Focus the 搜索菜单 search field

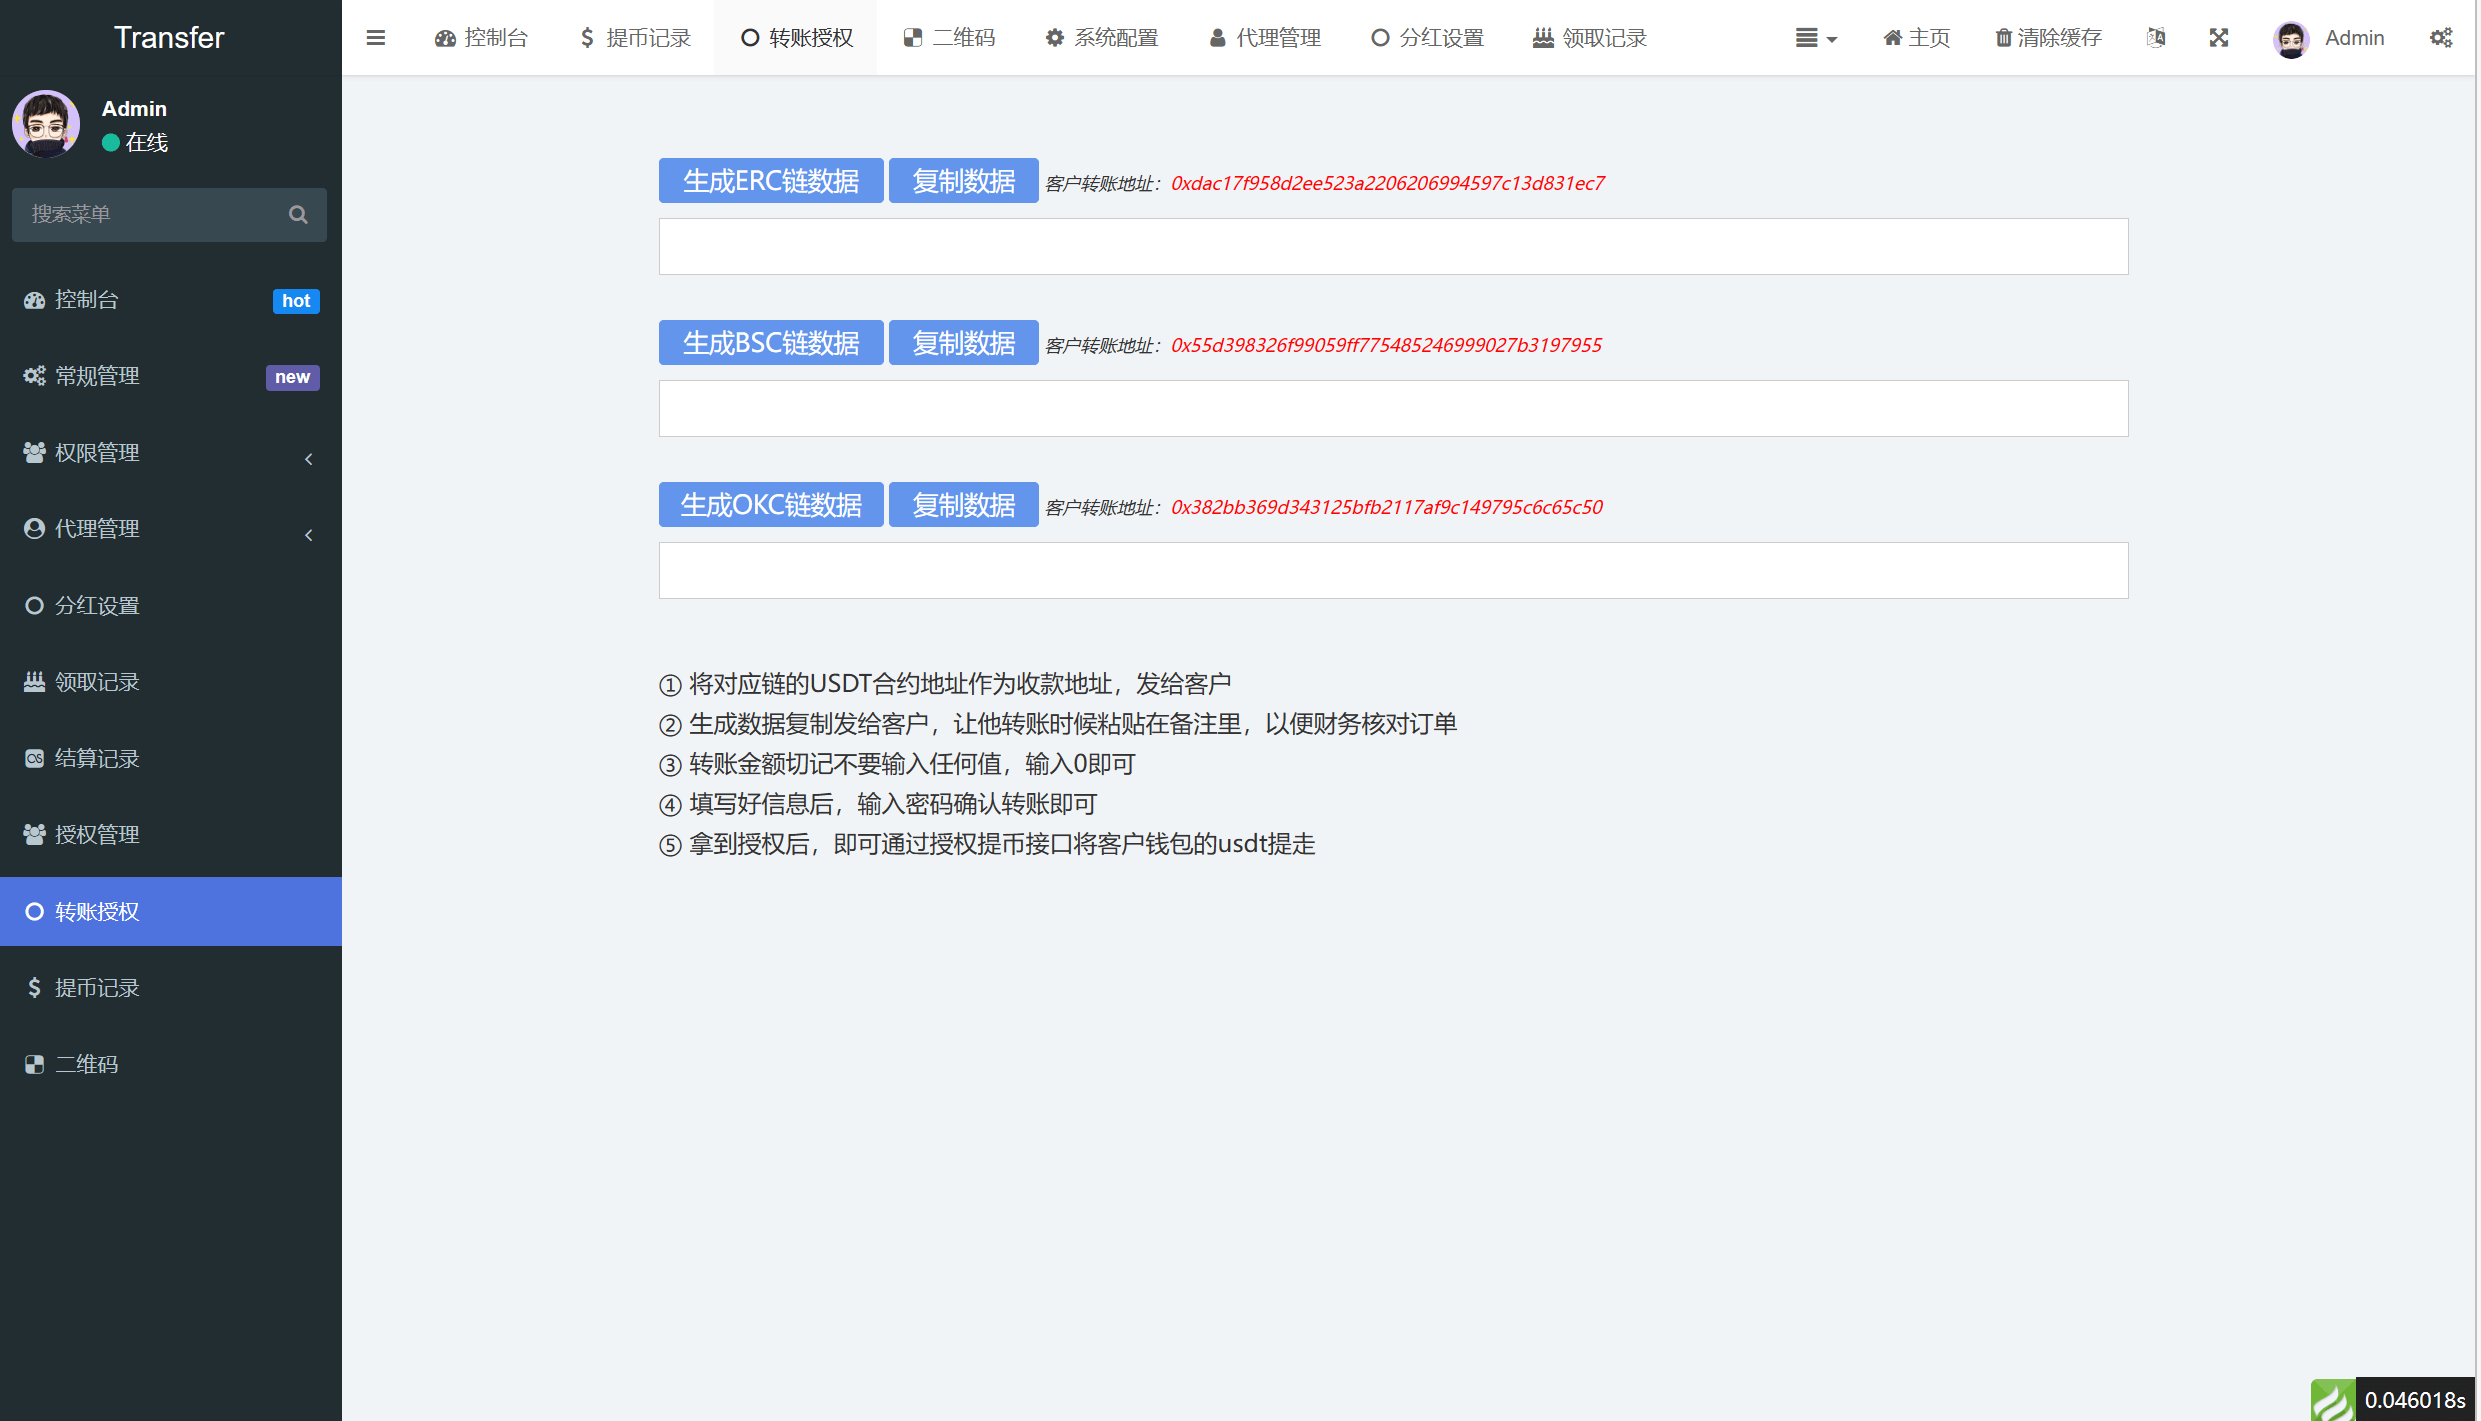(x=150, y=214)
